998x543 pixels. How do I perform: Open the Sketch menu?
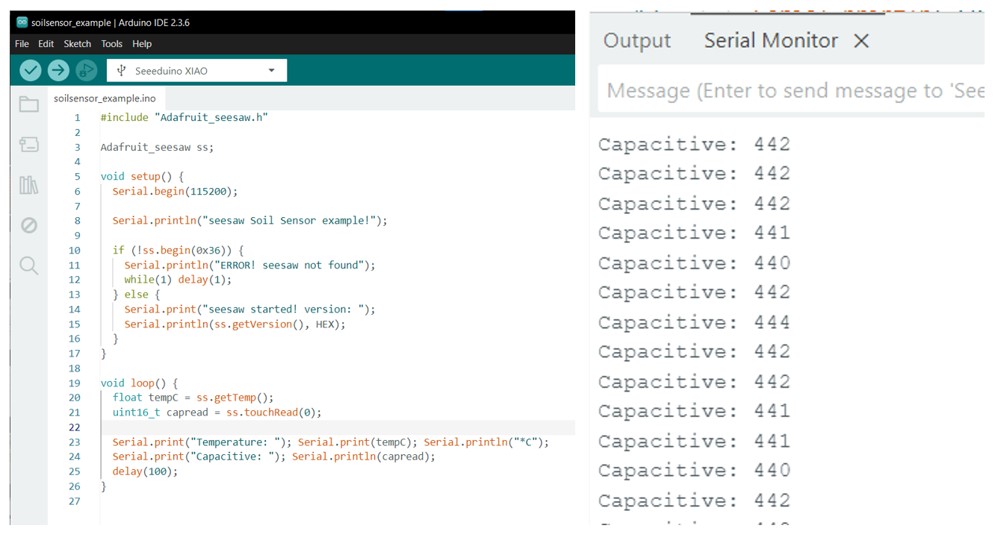[x=77, y=44]
